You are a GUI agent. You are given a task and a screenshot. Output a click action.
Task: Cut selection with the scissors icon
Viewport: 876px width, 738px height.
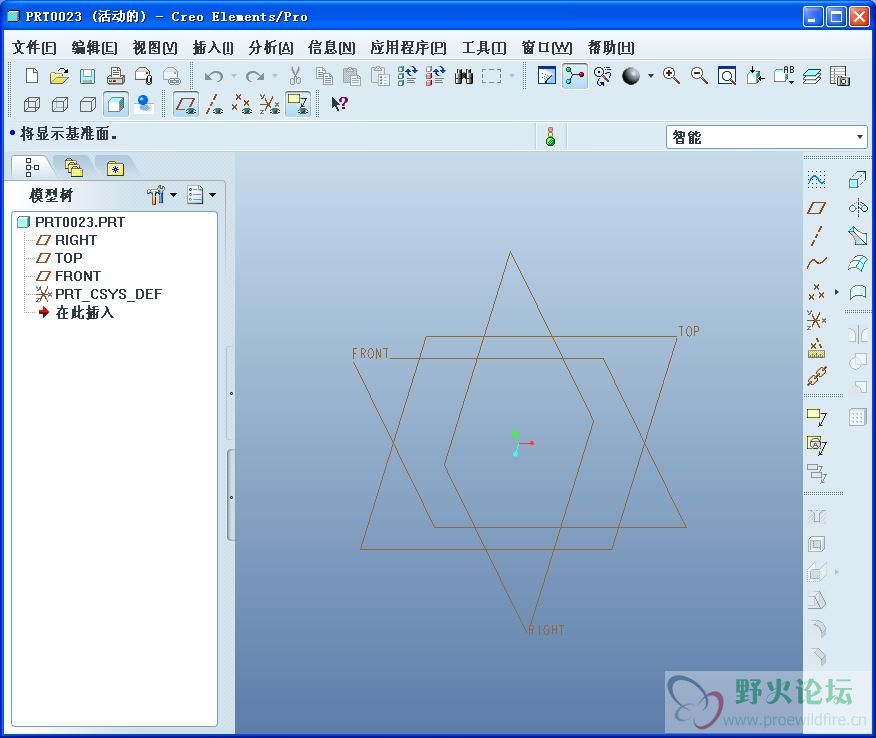(x=296, y=76)
